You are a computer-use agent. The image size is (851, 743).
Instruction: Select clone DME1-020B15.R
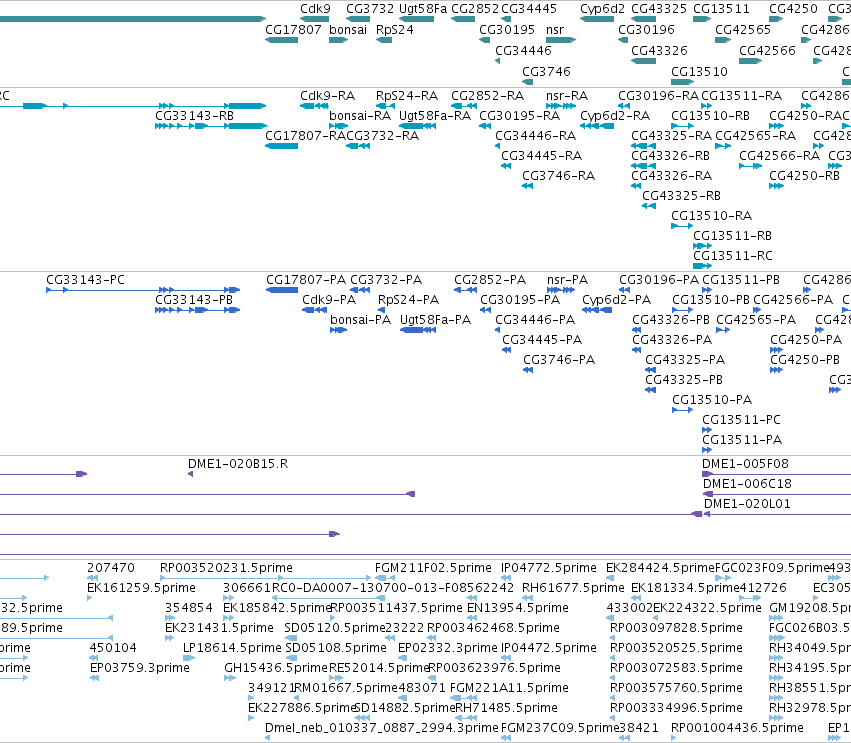click(x=238, y=464)
